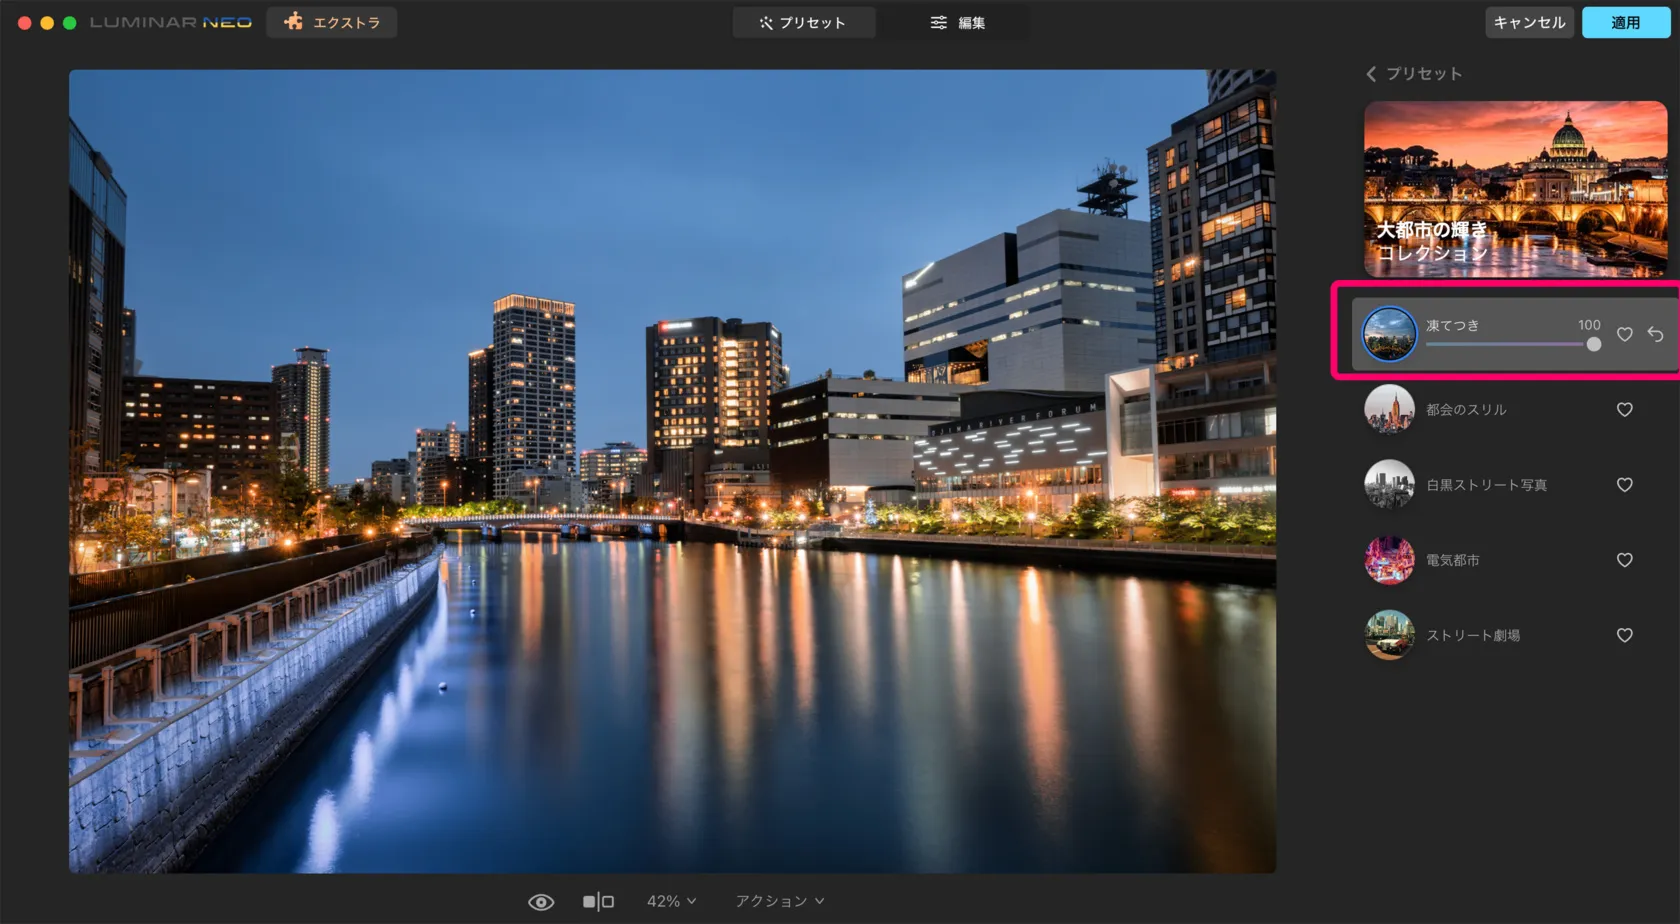Heart the ストリート劇場 preset
The width and height of the screenshot is (1680, 924).
click(x=1625, y=635)
